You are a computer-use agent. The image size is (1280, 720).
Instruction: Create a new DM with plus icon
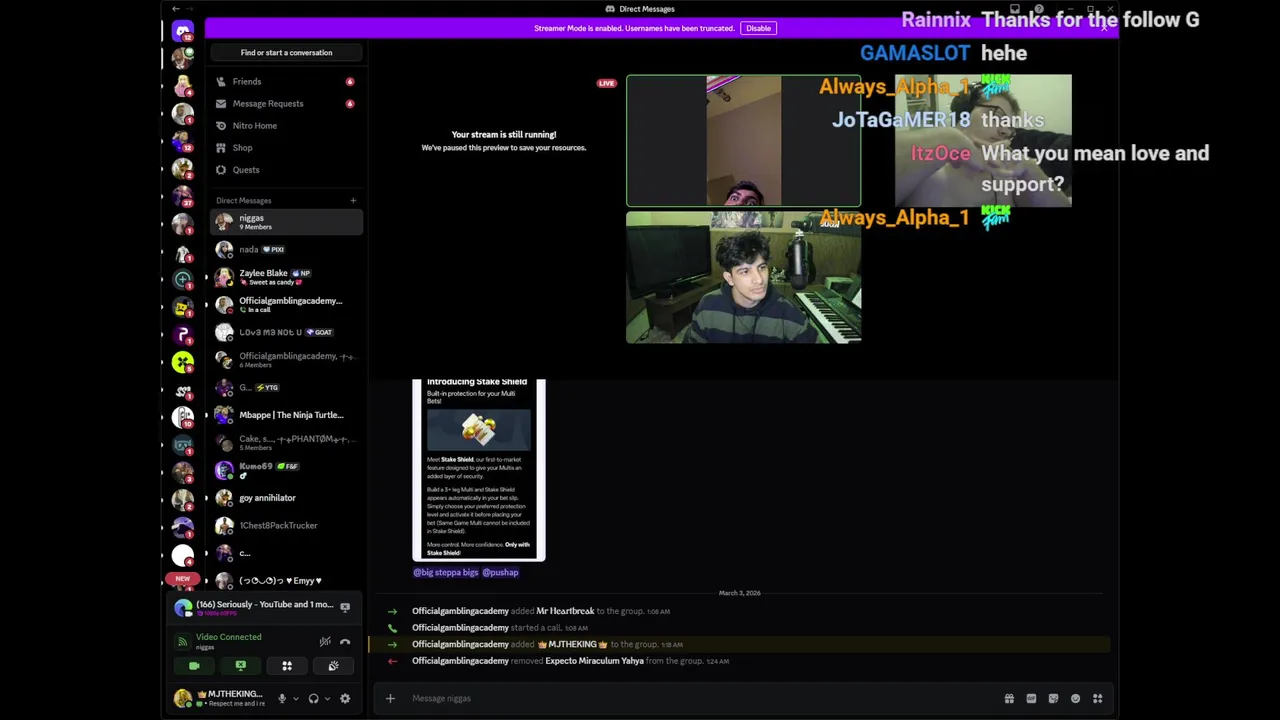pyautogui.click(x=353, y=201)
